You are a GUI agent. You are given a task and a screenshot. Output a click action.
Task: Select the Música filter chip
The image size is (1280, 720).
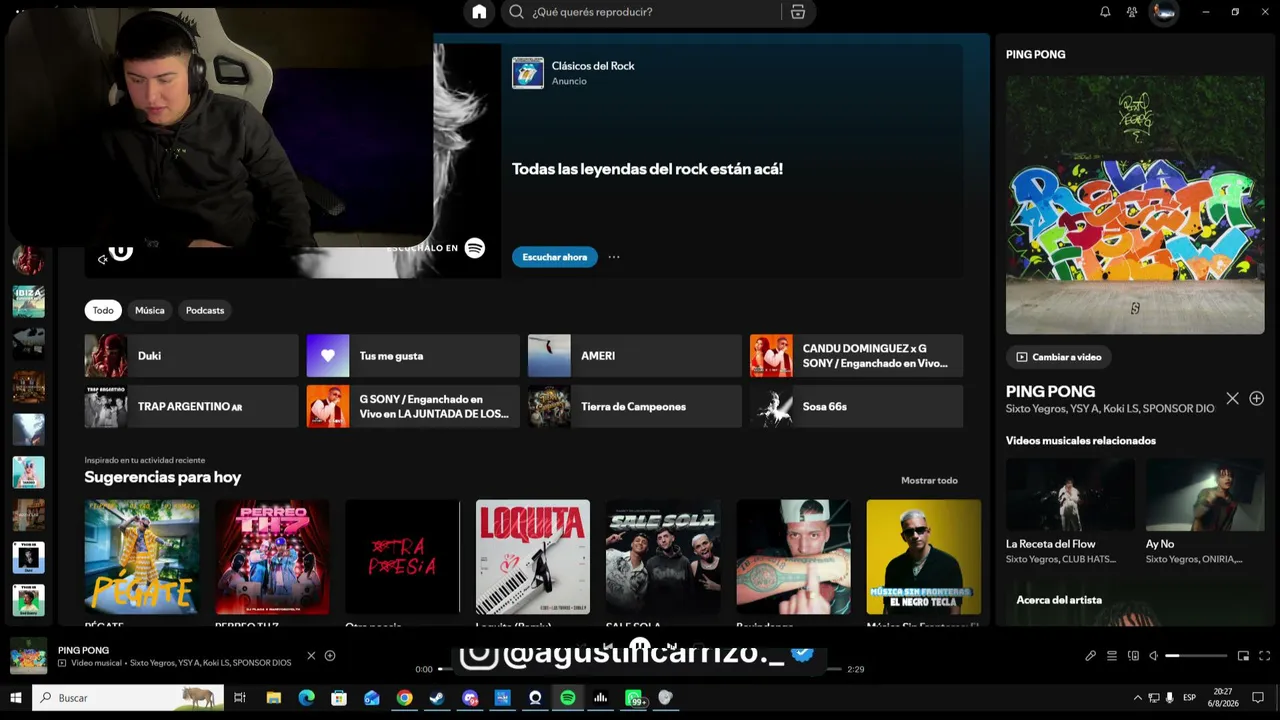(x=150, y=310)
